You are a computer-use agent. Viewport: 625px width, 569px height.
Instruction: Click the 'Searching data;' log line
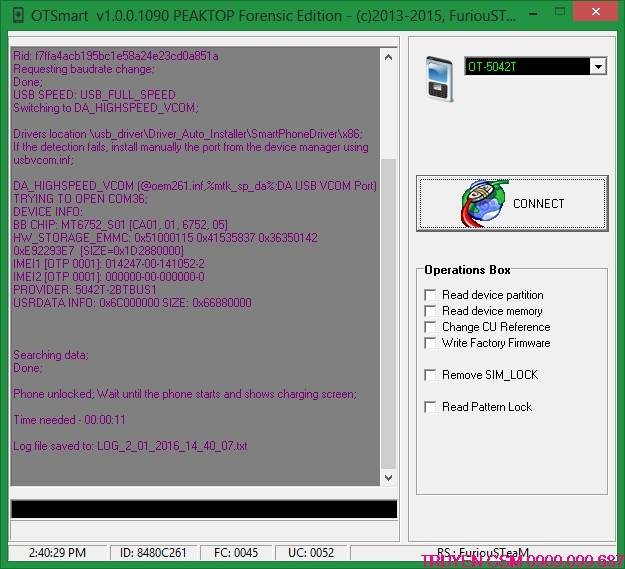coord(51,355)
